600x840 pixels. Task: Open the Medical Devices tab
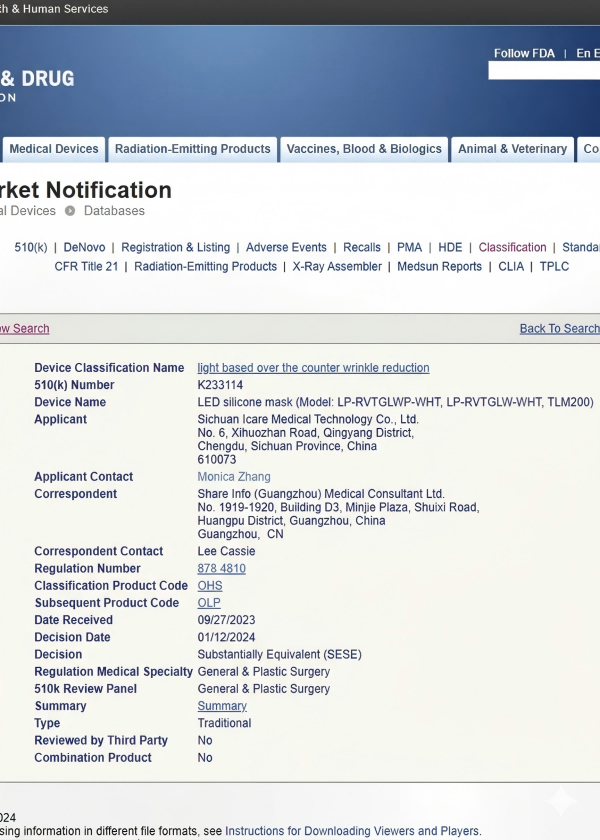click(54, 149)
